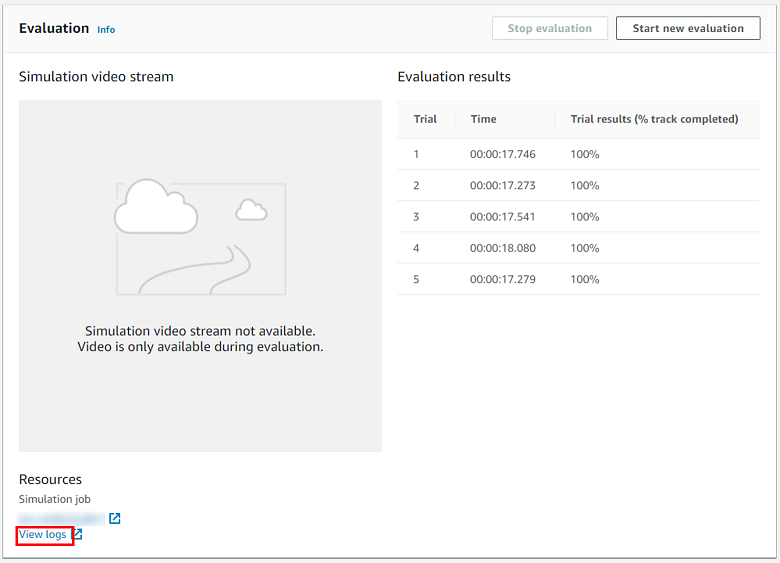Select the time 00:00:17.273 for trial 2
The image size is (780, 563).
pos(503,185)
